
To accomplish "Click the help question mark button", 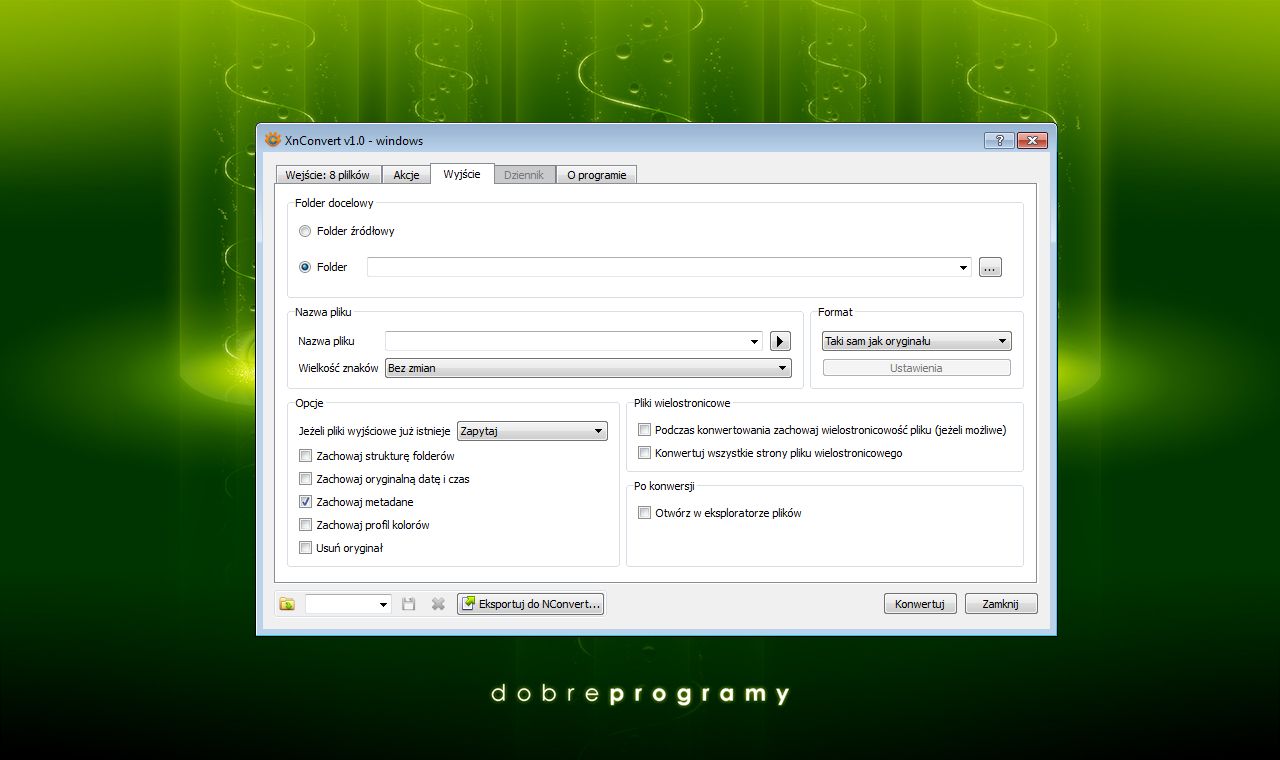I will [x=999, y=140].
